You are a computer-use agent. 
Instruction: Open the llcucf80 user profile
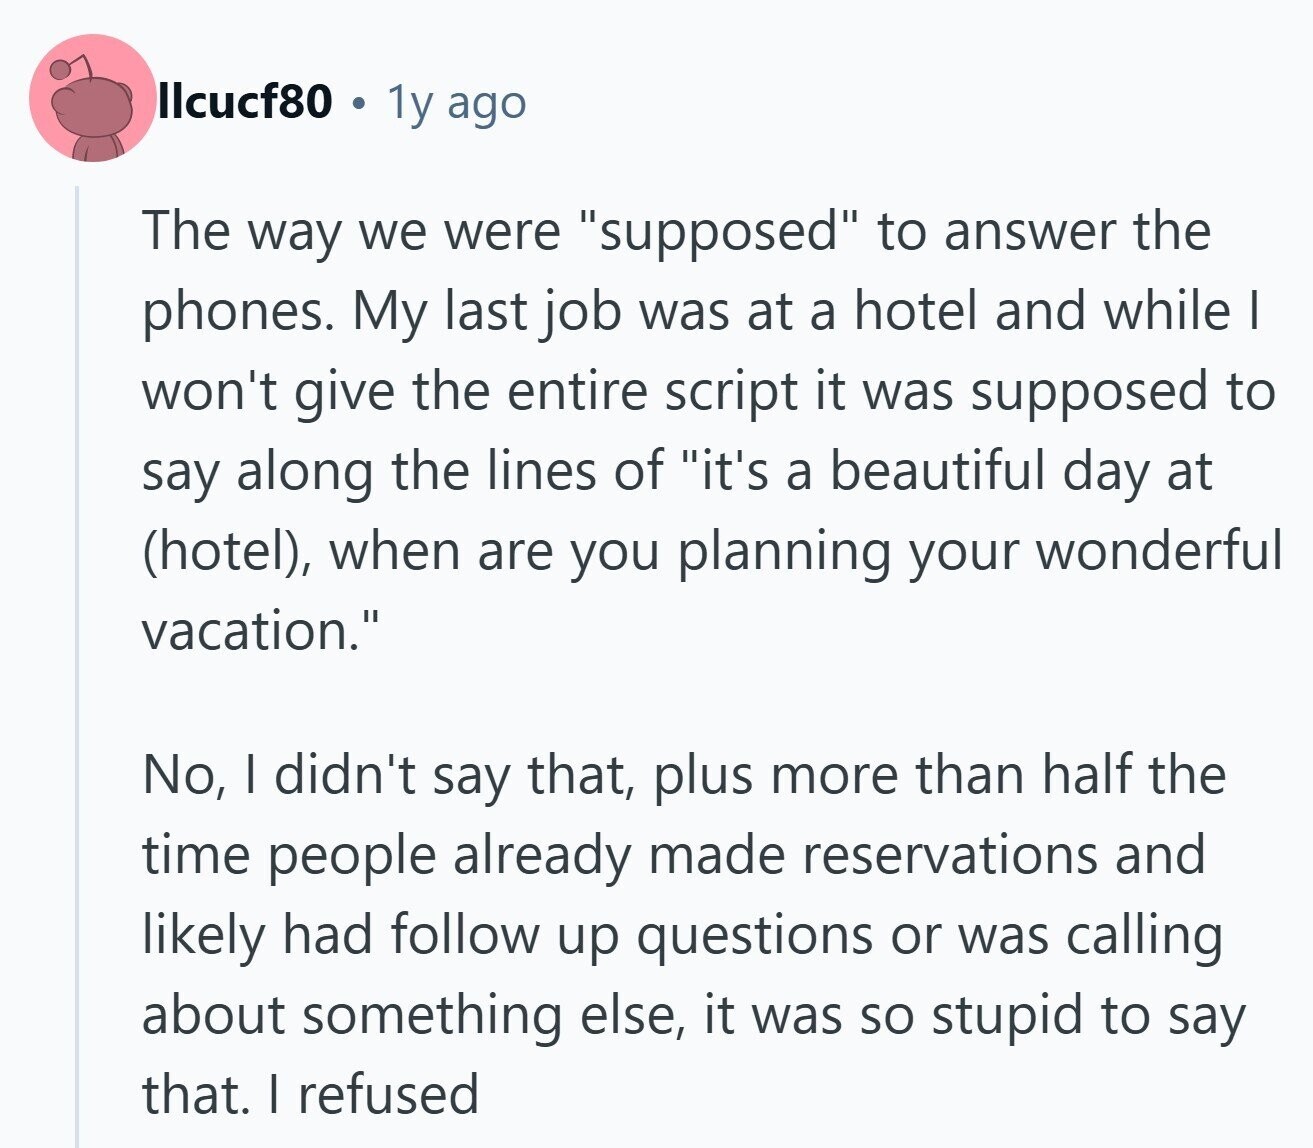[245, 101]
